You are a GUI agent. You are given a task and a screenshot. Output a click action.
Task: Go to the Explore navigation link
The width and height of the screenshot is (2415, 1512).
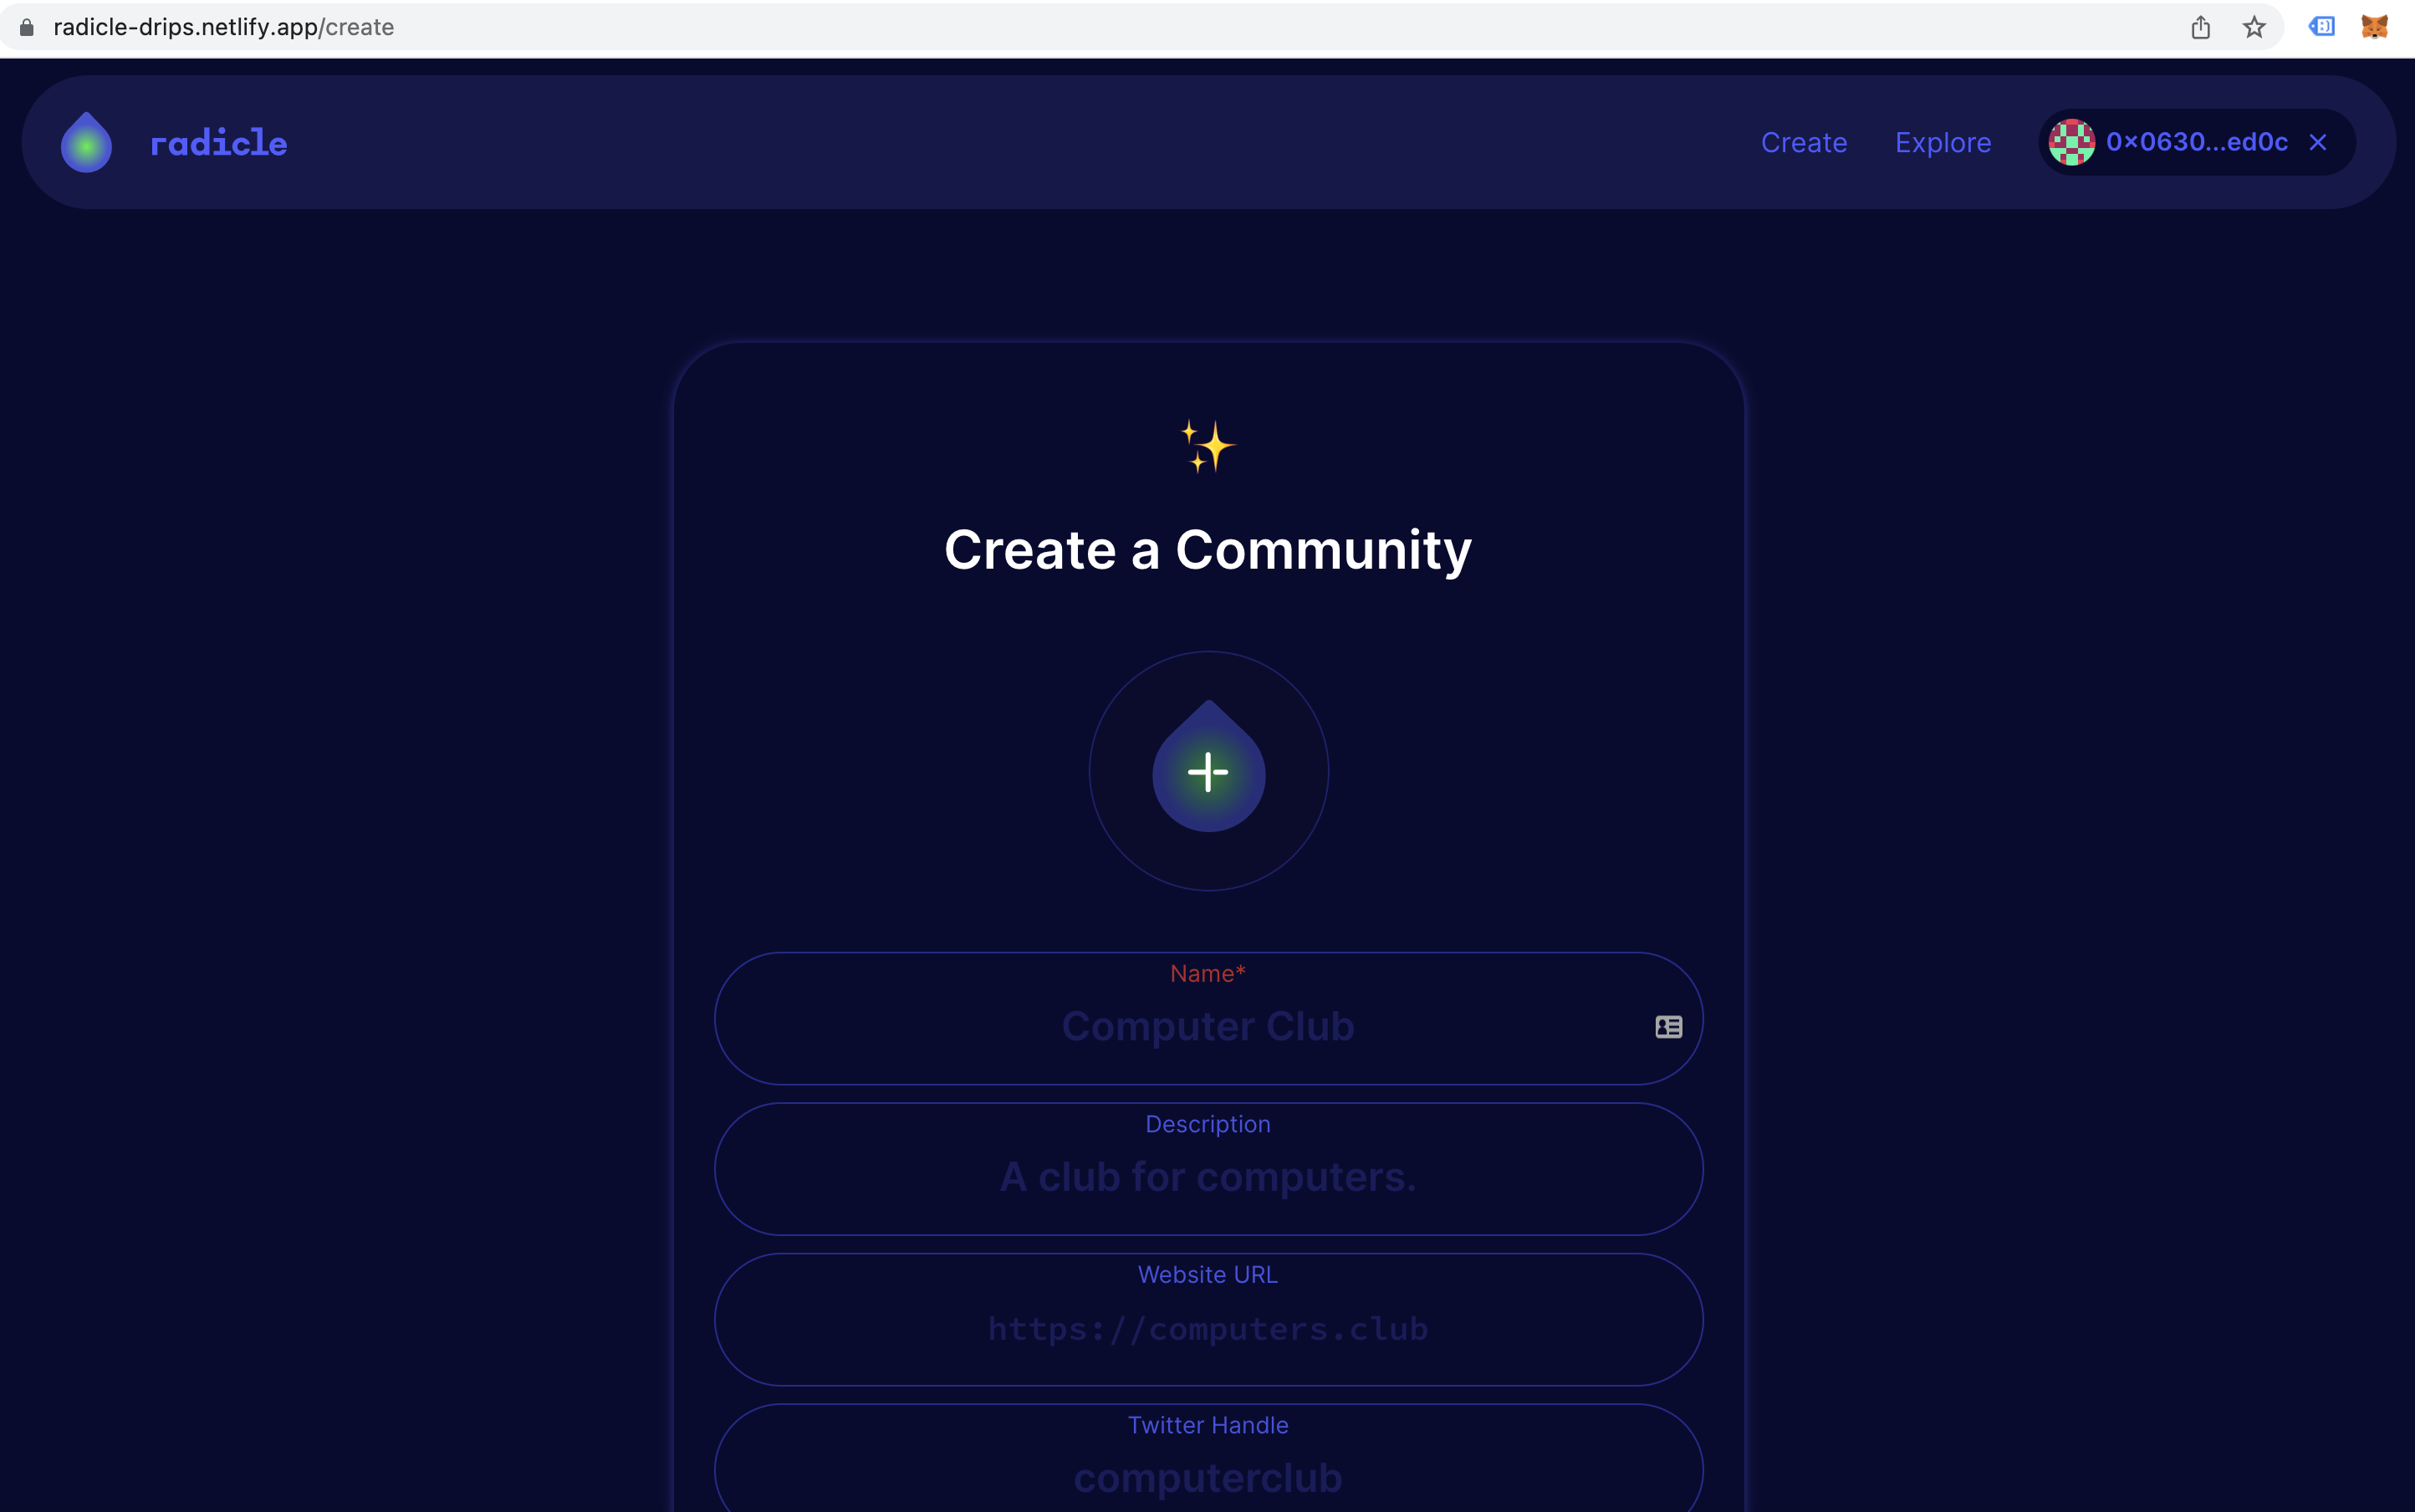[x=1943, y=142]
